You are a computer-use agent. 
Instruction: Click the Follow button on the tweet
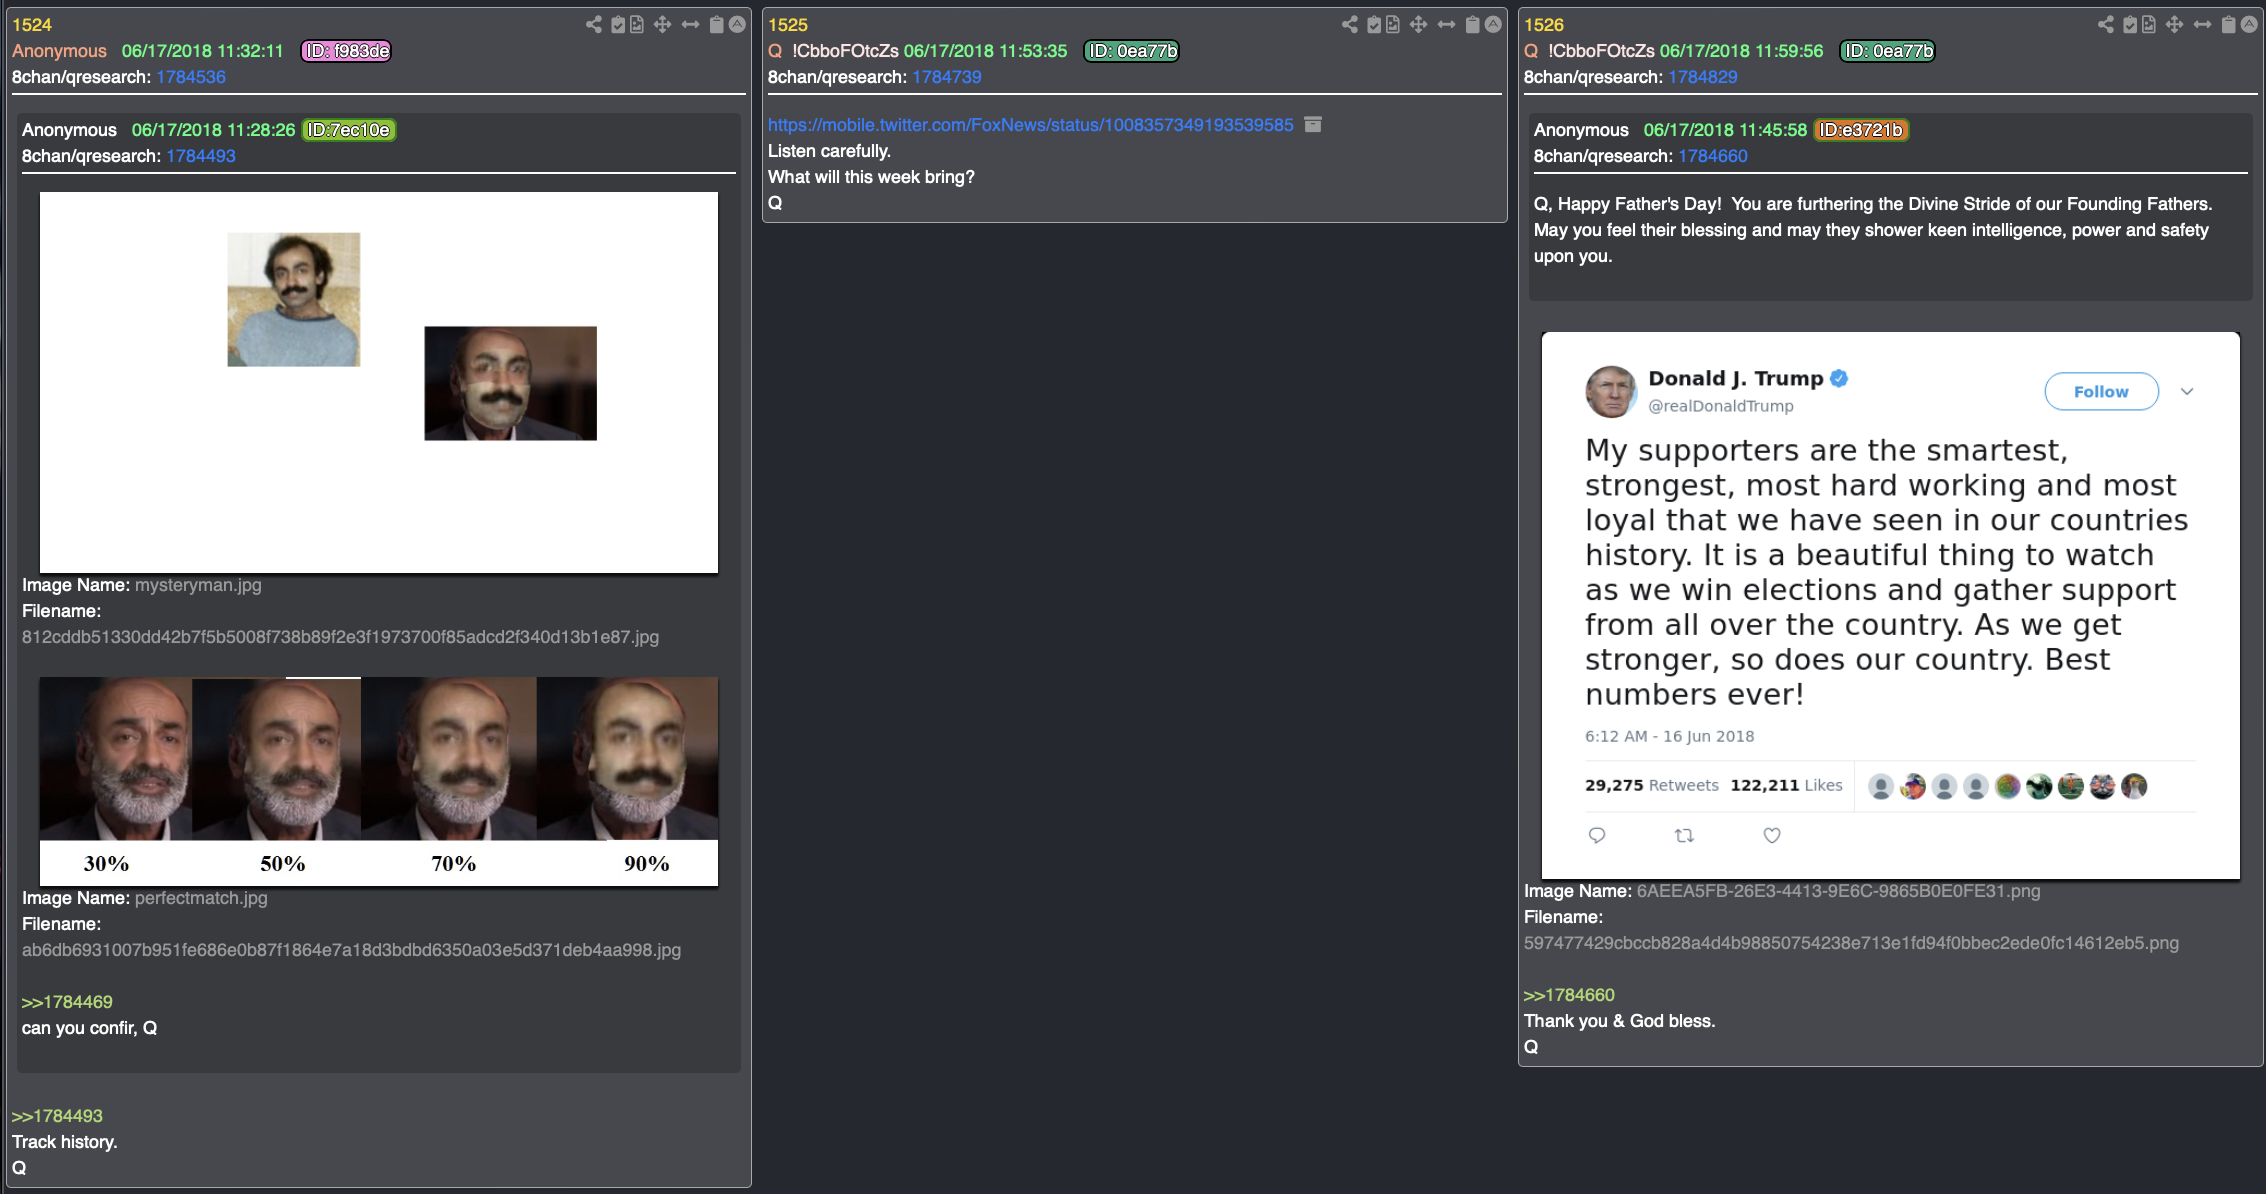2101,392
